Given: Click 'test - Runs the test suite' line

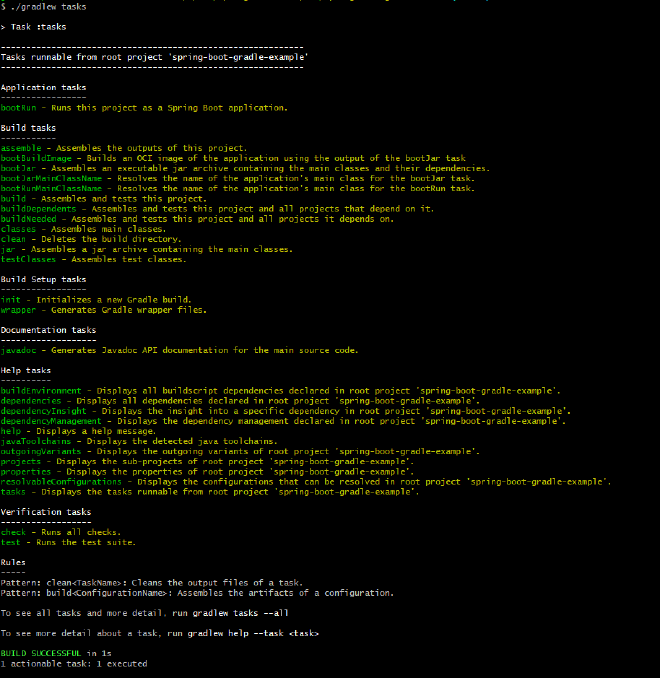Looking at the screenshot, I should pos(68,543).
